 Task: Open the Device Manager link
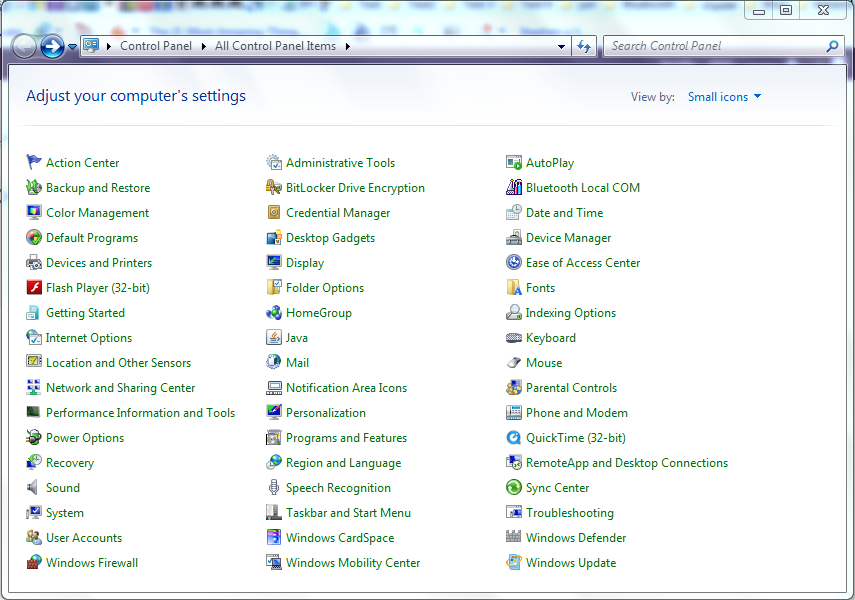click(568, 238)
